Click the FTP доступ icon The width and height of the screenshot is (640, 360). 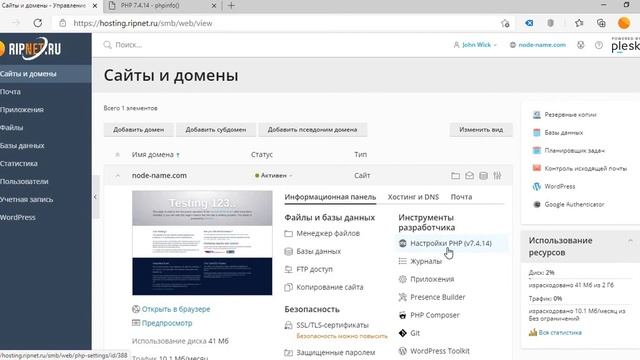coord(289,269)
